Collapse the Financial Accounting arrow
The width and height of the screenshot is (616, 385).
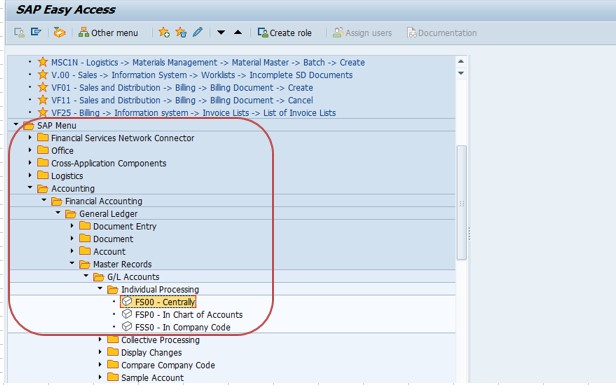click(44, 200)
